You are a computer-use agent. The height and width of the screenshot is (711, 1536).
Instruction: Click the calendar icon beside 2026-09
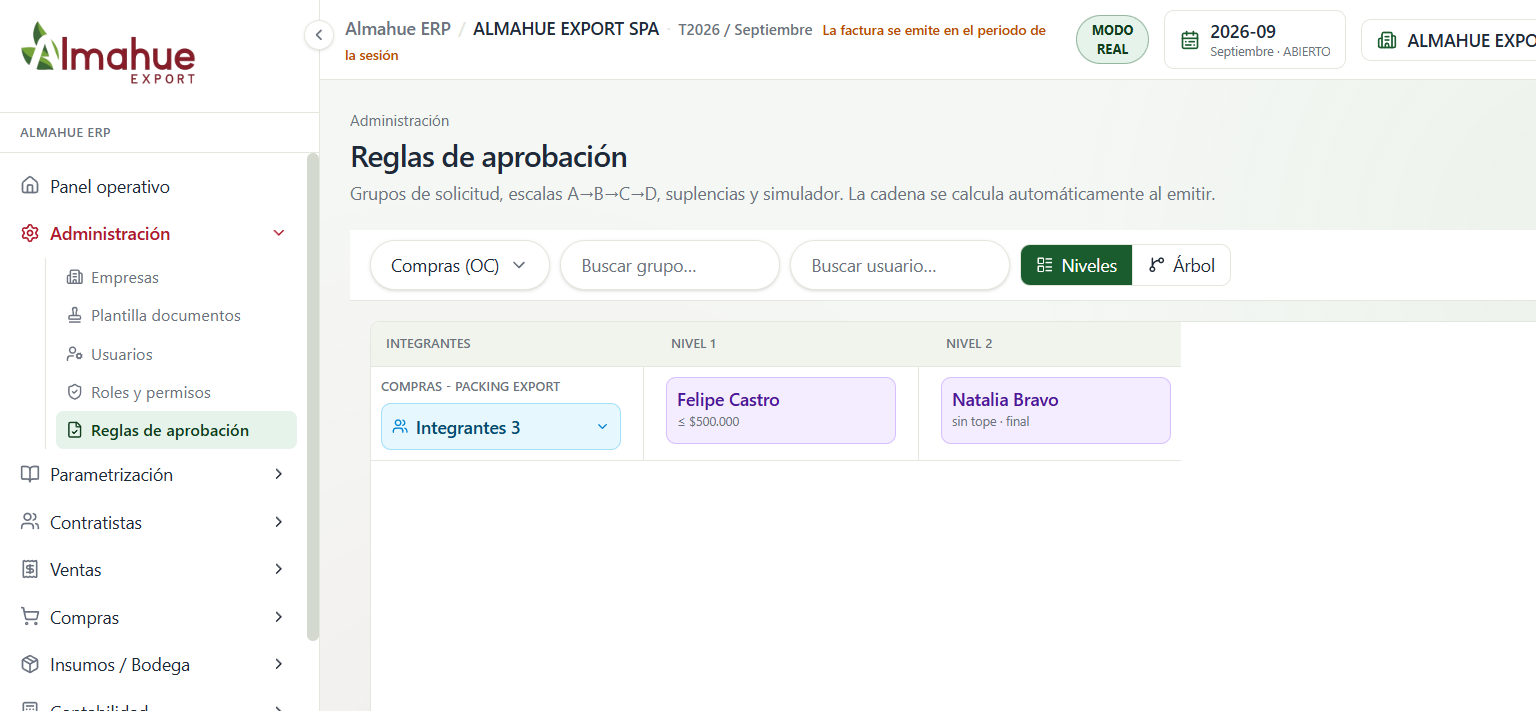1190,40
